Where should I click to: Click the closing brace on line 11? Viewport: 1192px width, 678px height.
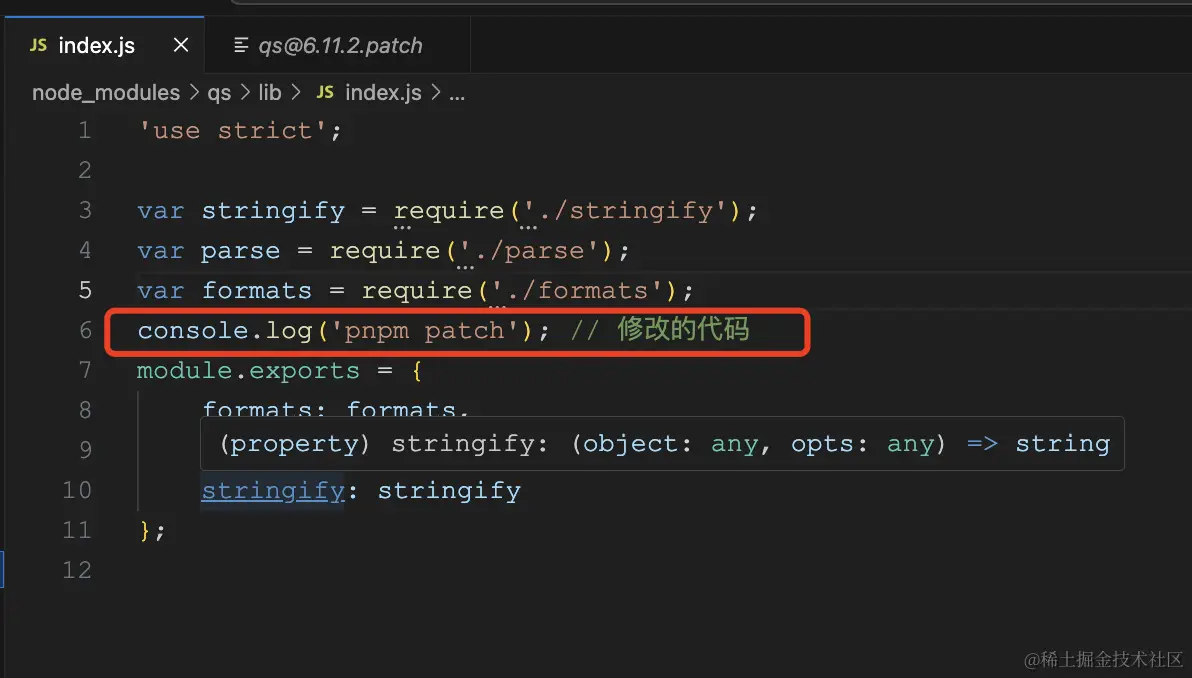[145, 531]
